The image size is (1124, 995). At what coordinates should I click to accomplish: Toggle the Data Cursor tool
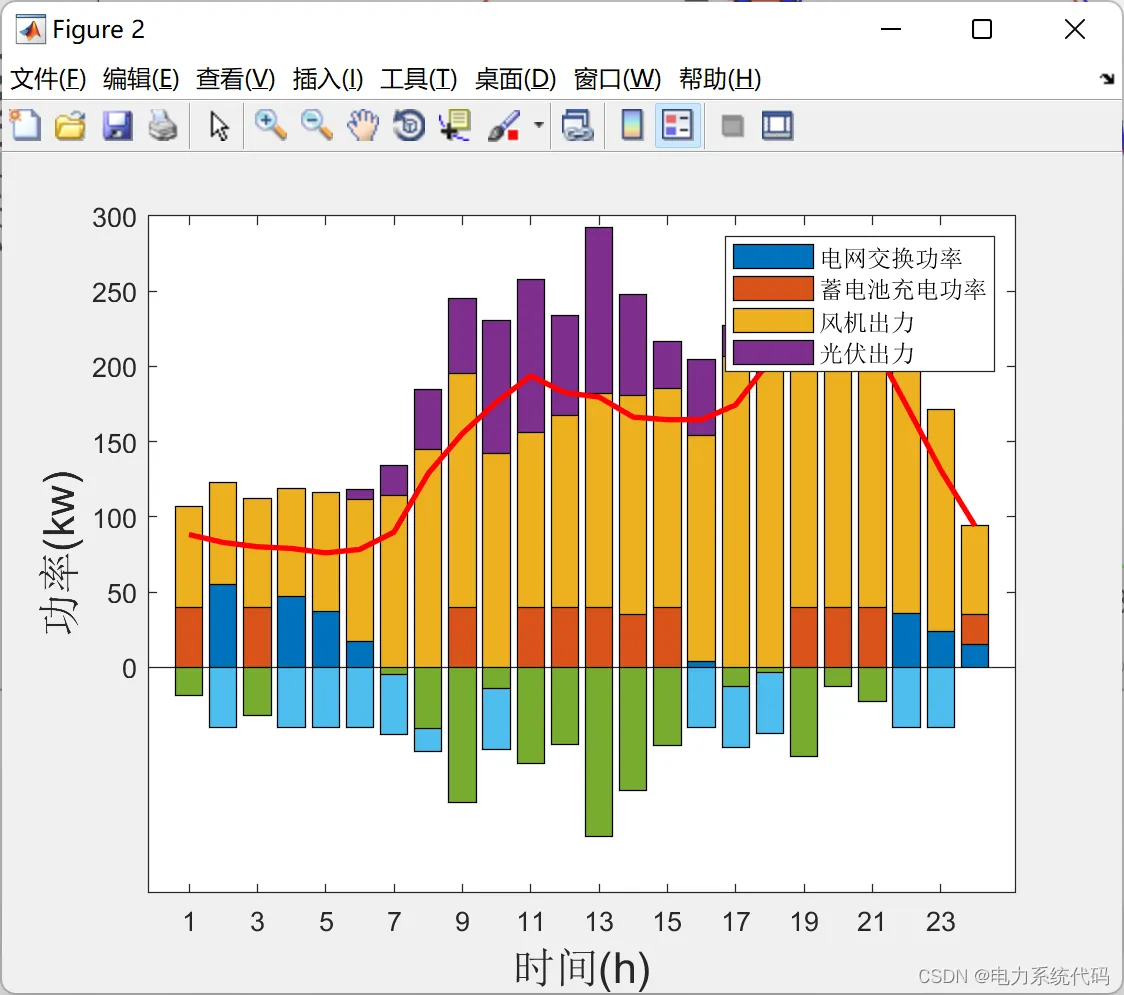(455, 125)
